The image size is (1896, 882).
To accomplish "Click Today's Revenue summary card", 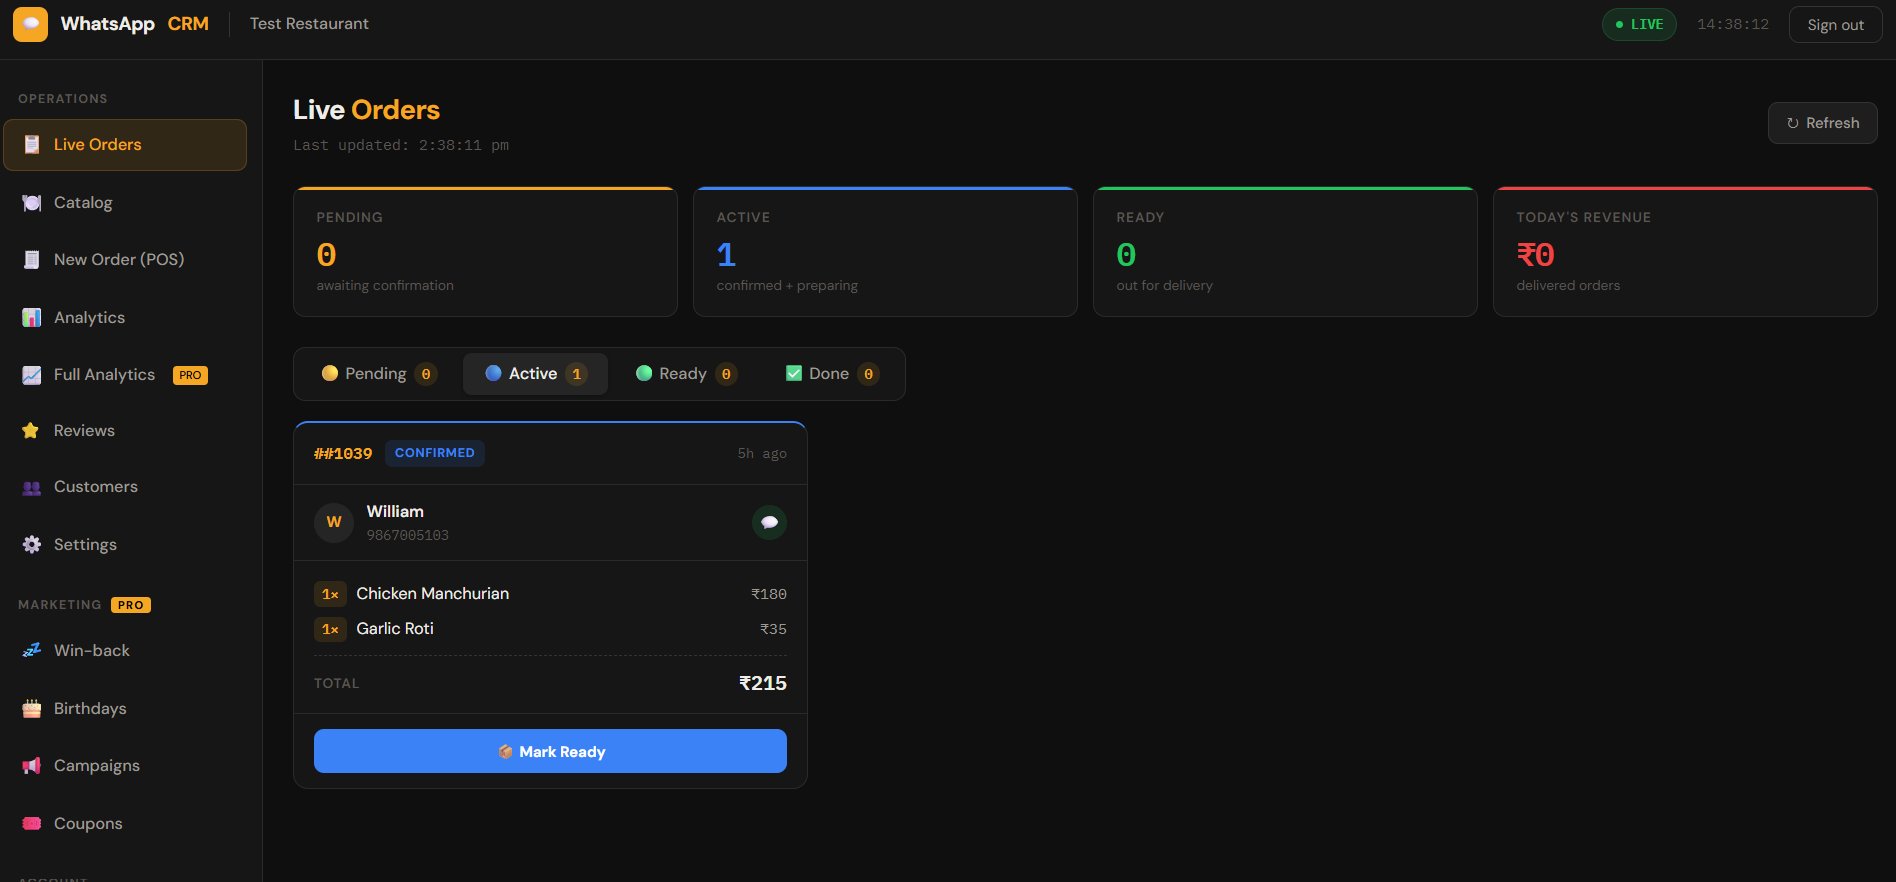I will point(1685,252).
